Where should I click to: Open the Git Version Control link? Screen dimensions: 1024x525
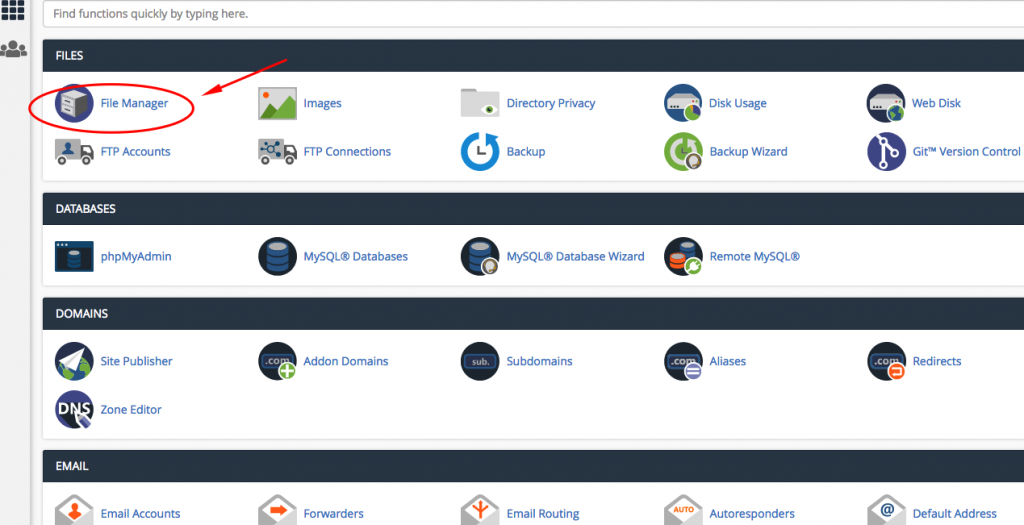point(966,151)
